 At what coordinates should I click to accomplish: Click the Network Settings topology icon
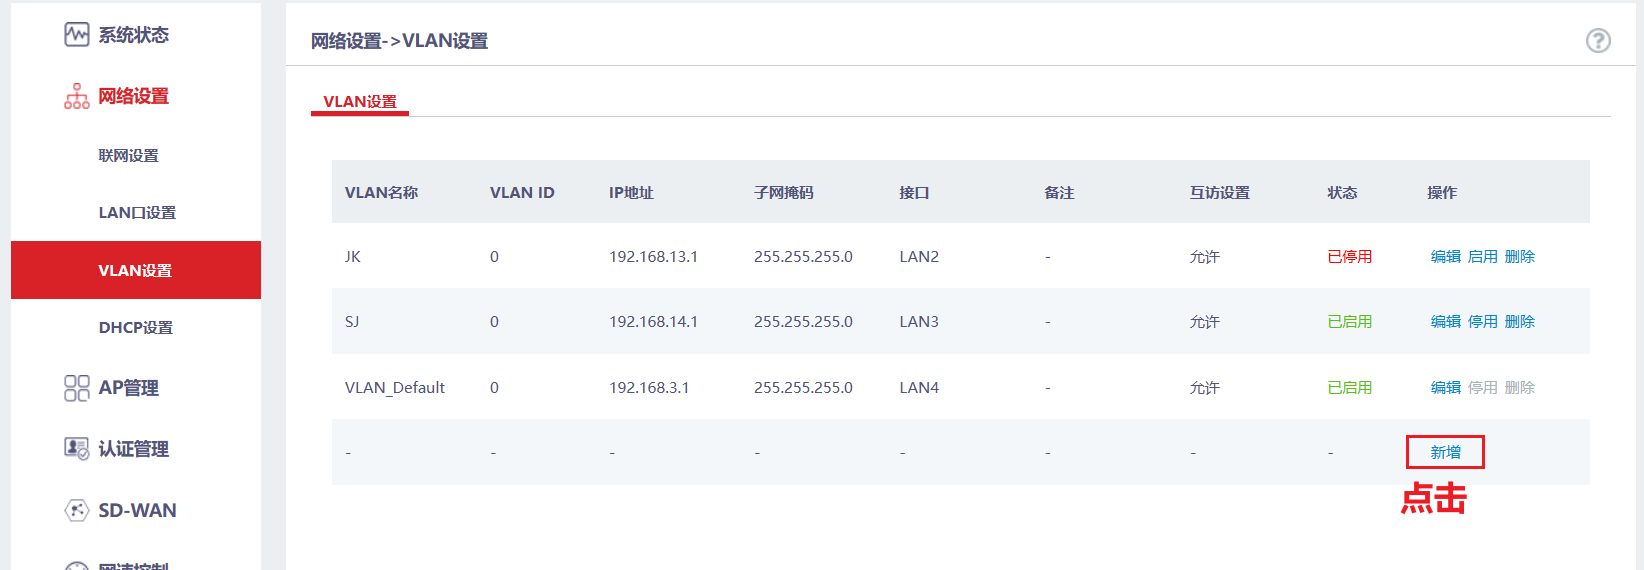[x=77, y=96]
